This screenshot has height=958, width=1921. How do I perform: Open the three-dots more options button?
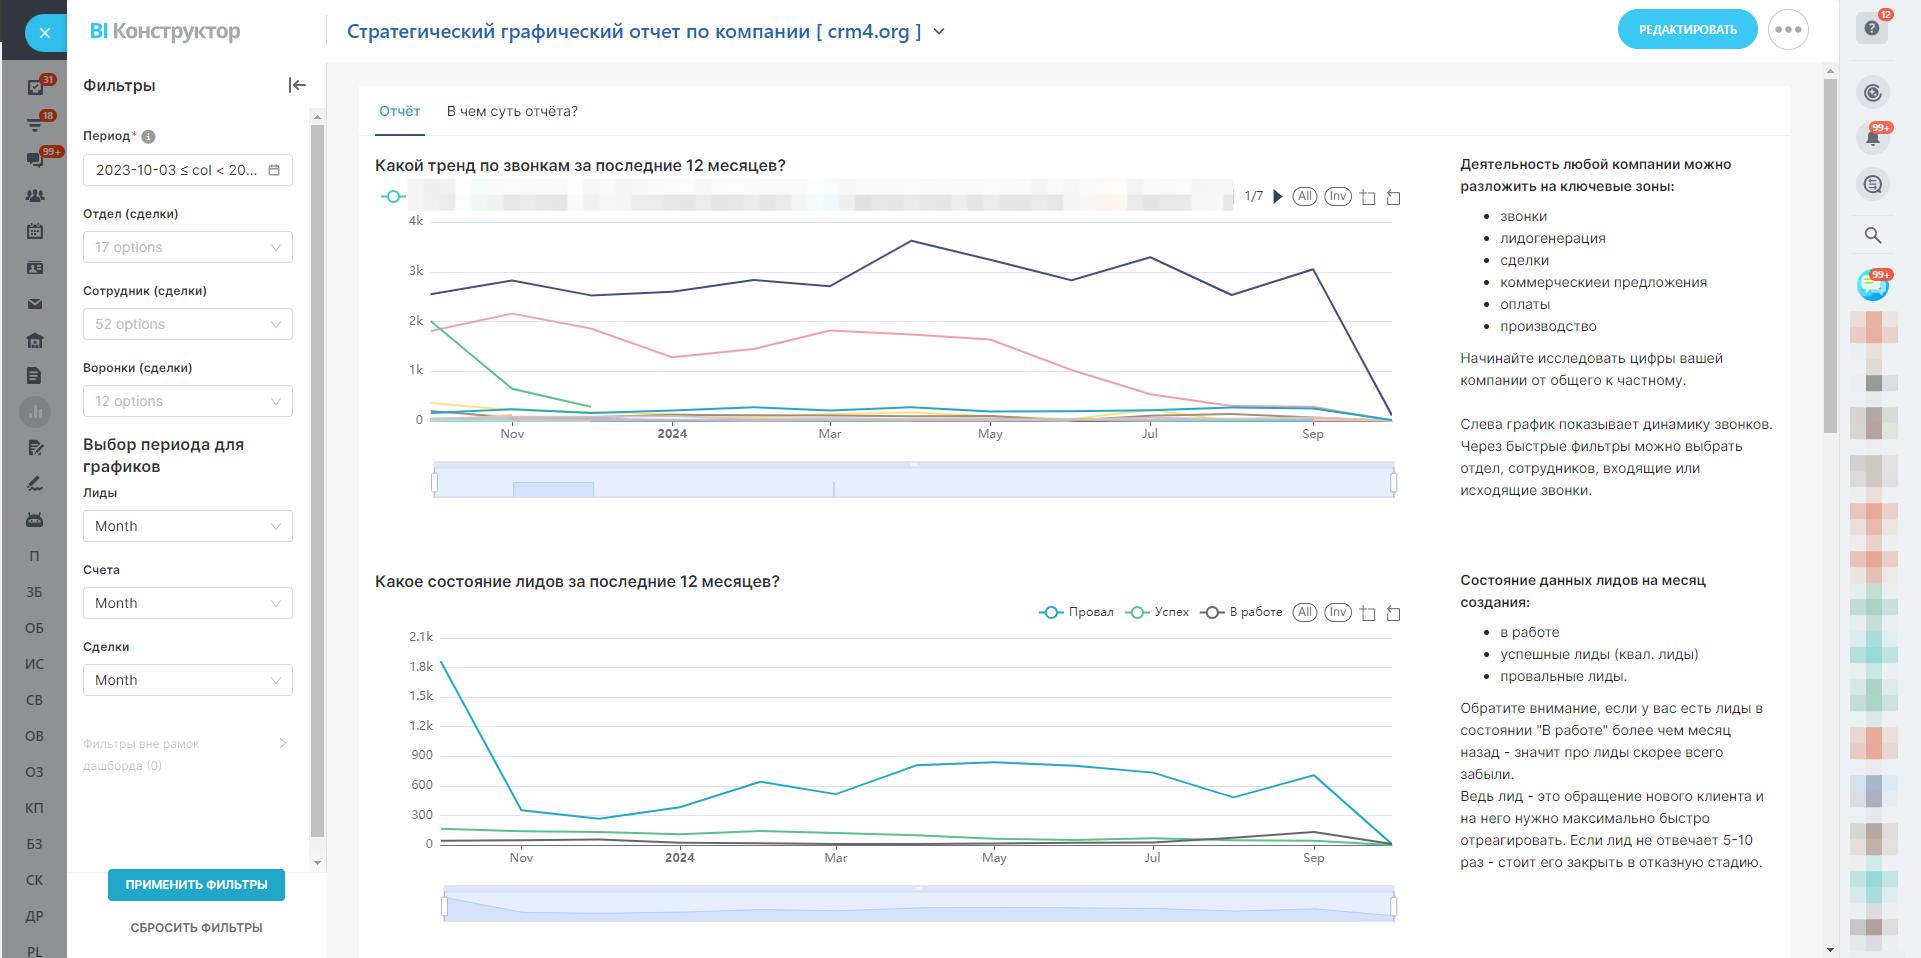1788,30
